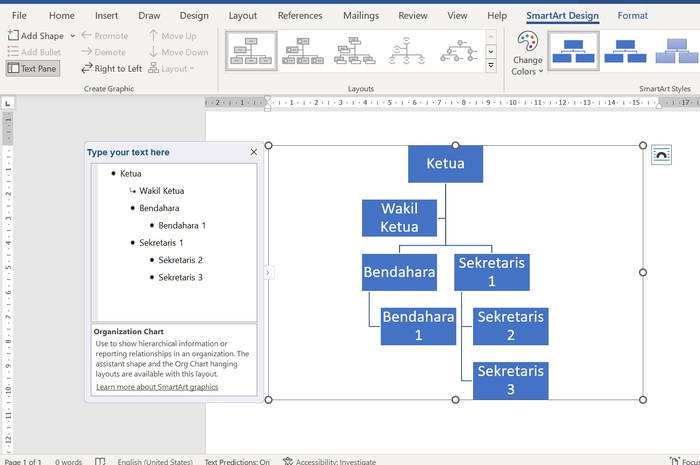The height and width of the screenshot is (465, 700).
Task: Click Accessibility: Investigate in status bar
Action: coord(329,462)
